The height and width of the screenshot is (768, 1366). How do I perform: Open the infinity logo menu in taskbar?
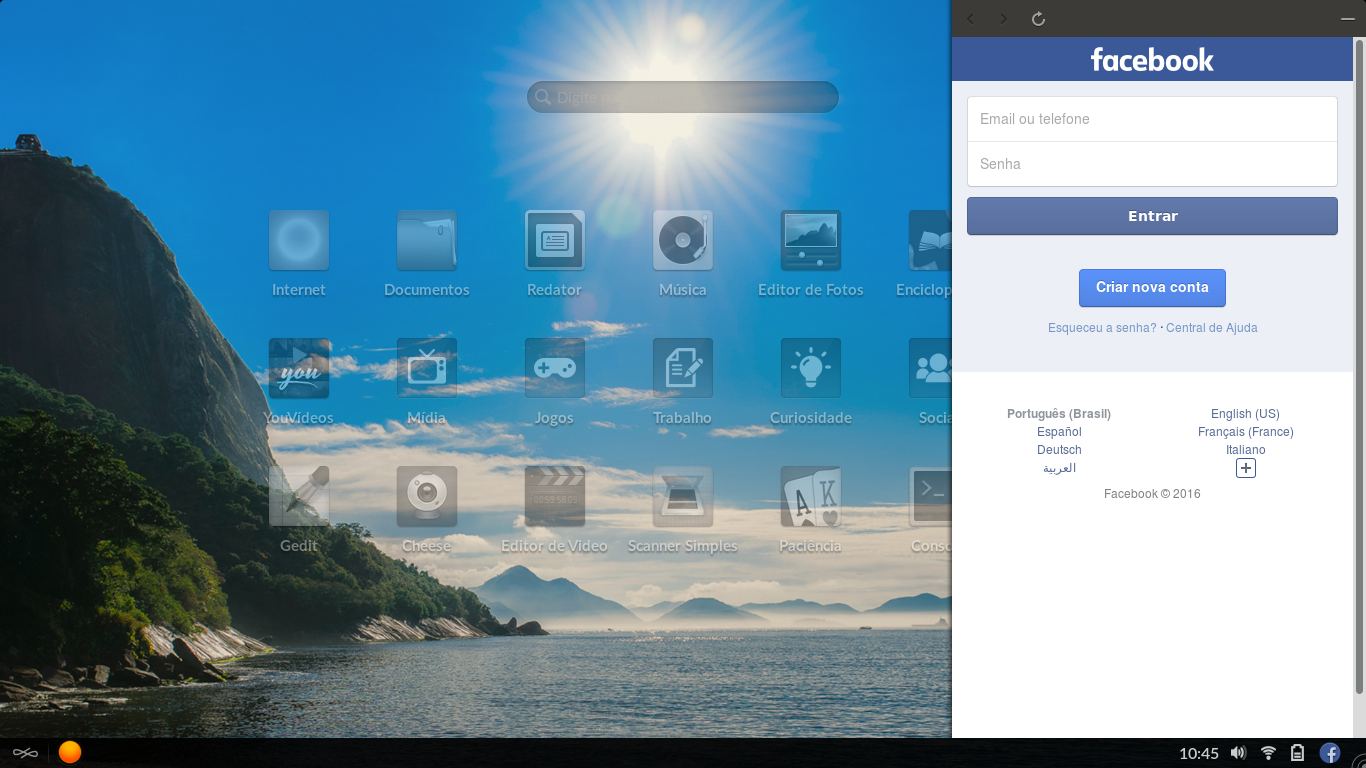click(x=24, y=752)
